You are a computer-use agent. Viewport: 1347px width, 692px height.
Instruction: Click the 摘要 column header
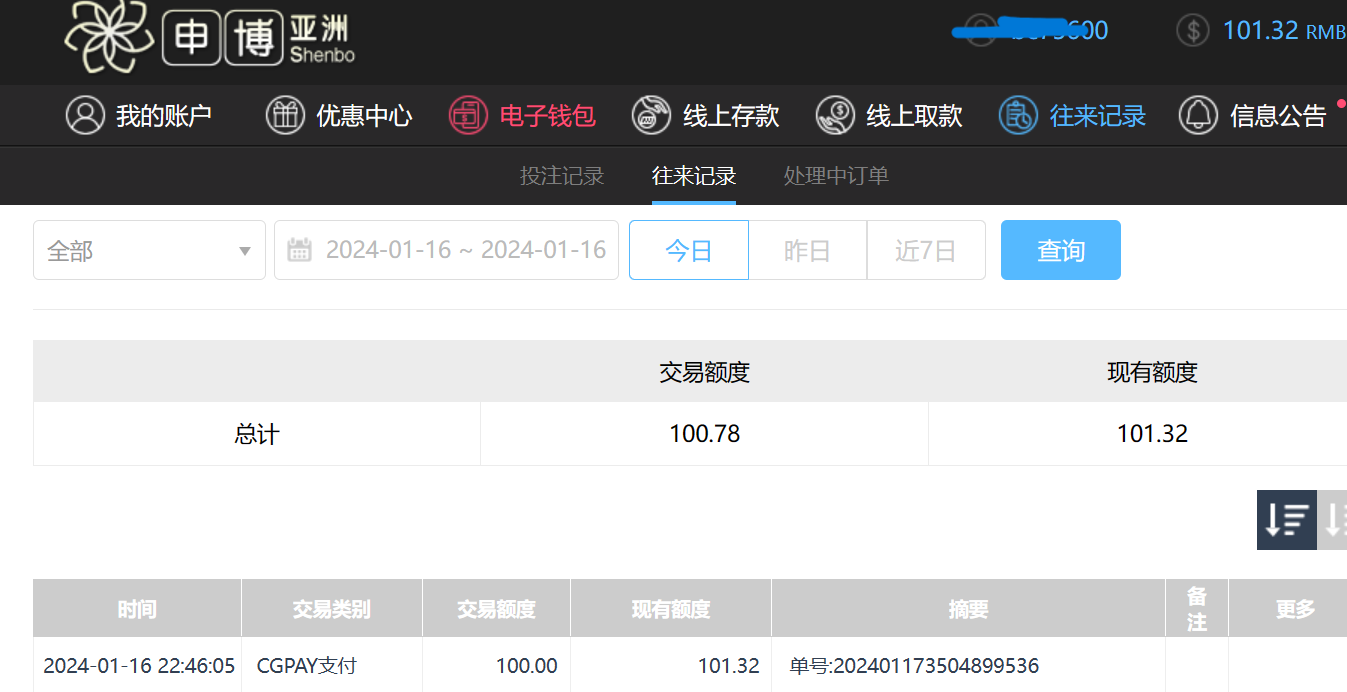click(x=968, y=609)
